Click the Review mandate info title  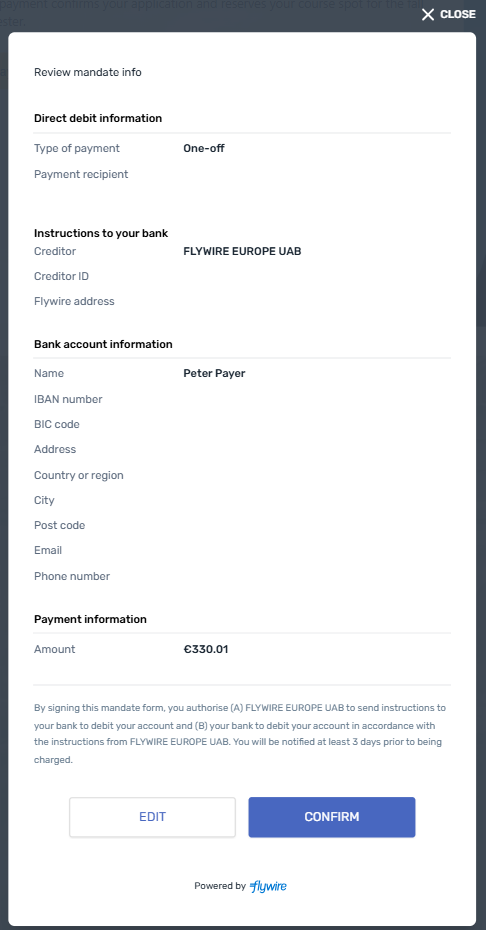[88, 72]
